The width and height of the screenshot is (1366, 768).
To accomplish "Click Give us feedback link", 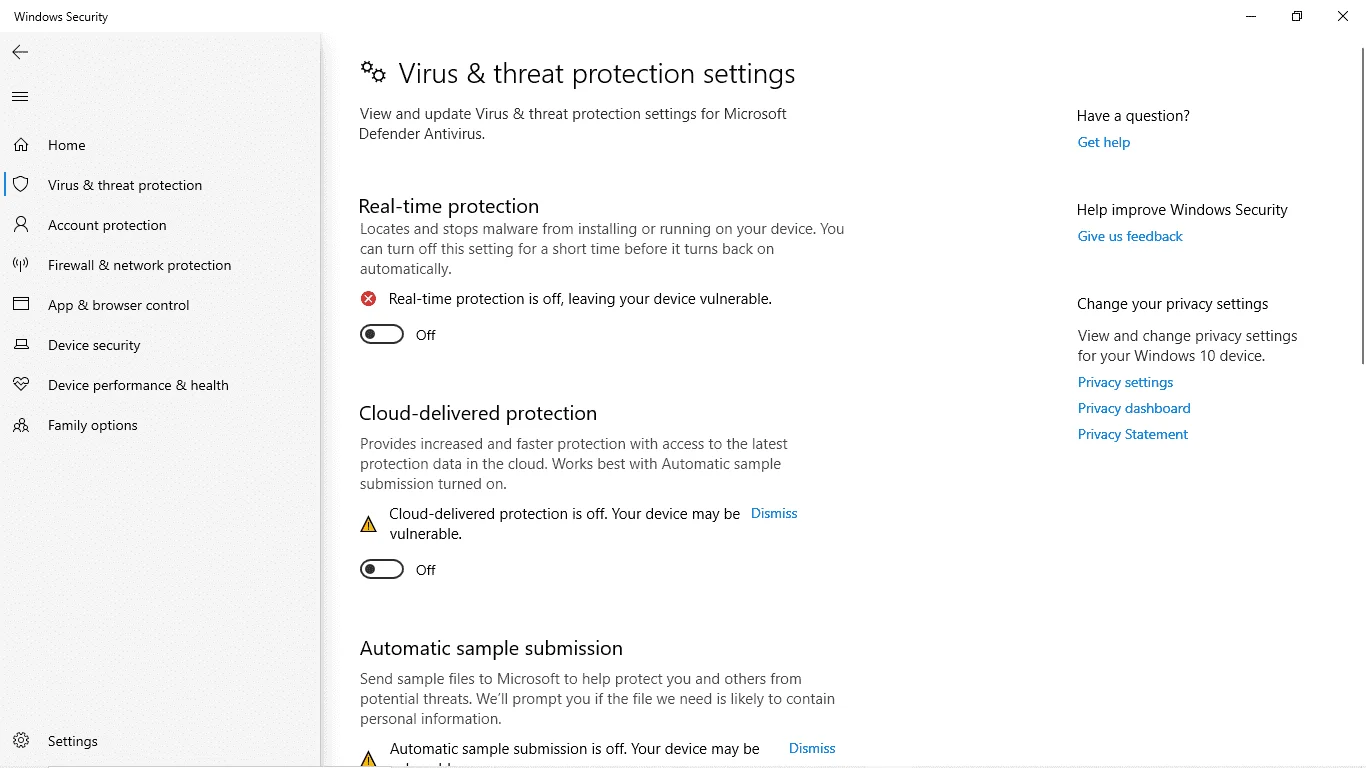I will coord(1130,236).
